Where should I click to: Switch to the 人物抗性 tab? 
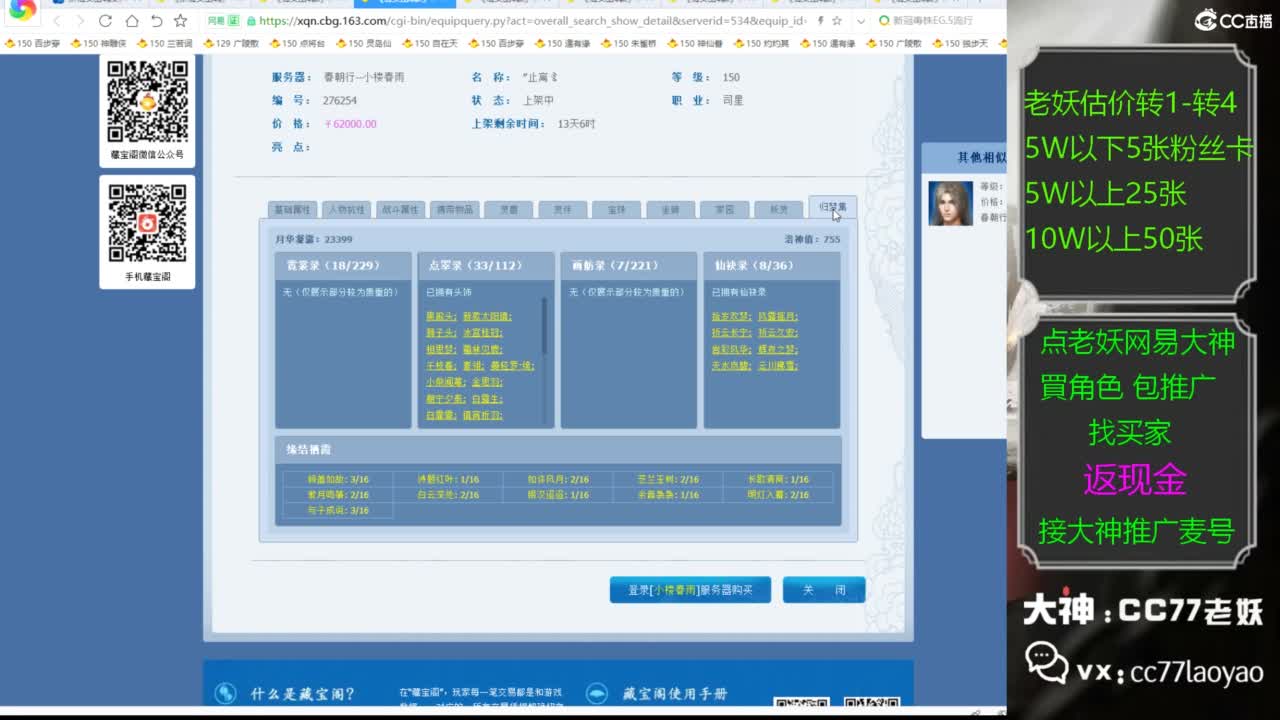click(x=346, y=210)
